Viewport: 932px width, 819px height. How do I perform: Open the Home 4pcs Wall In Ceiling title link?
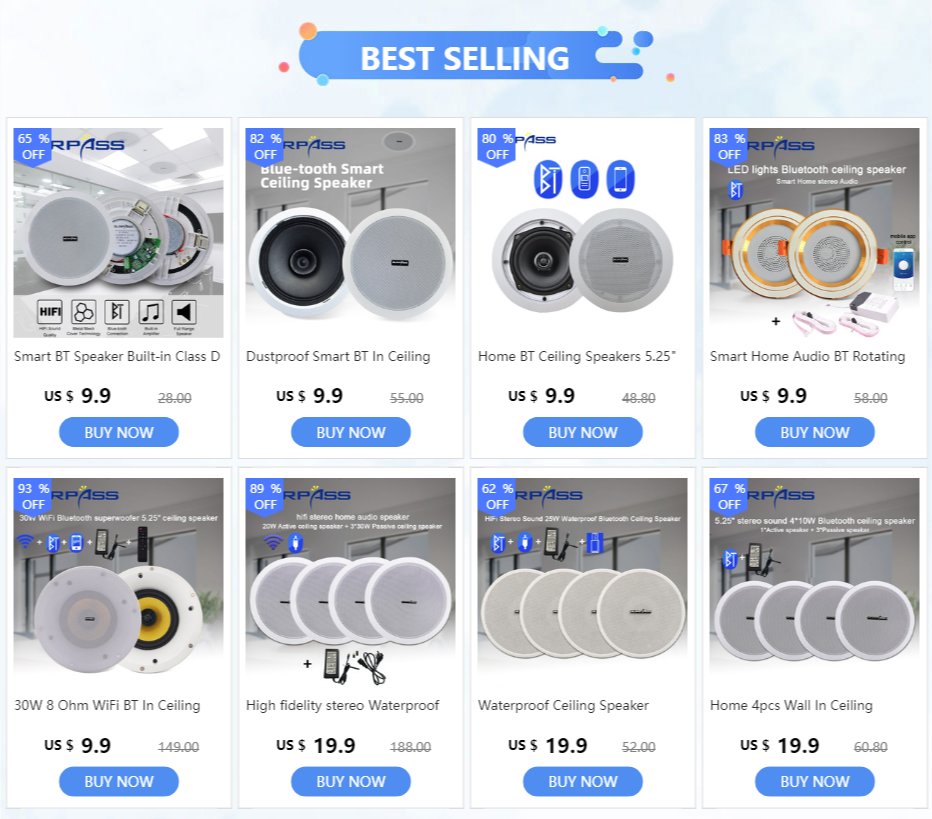click(791, 705)
